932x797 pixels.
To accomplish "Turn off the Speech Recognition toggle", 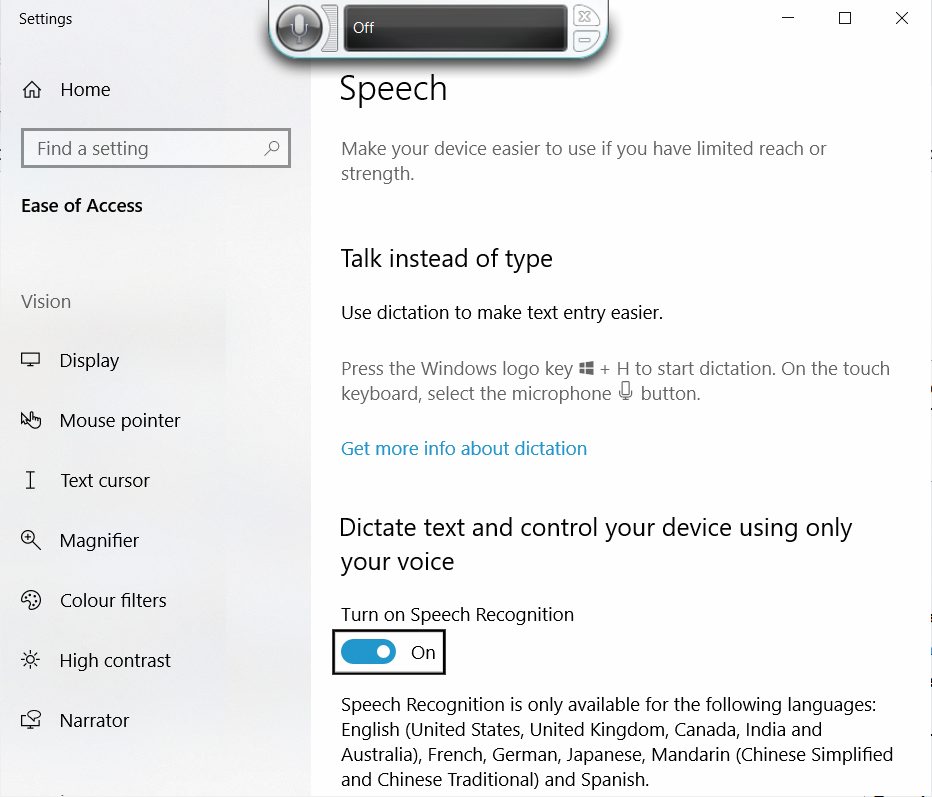I will pos(369,652).
